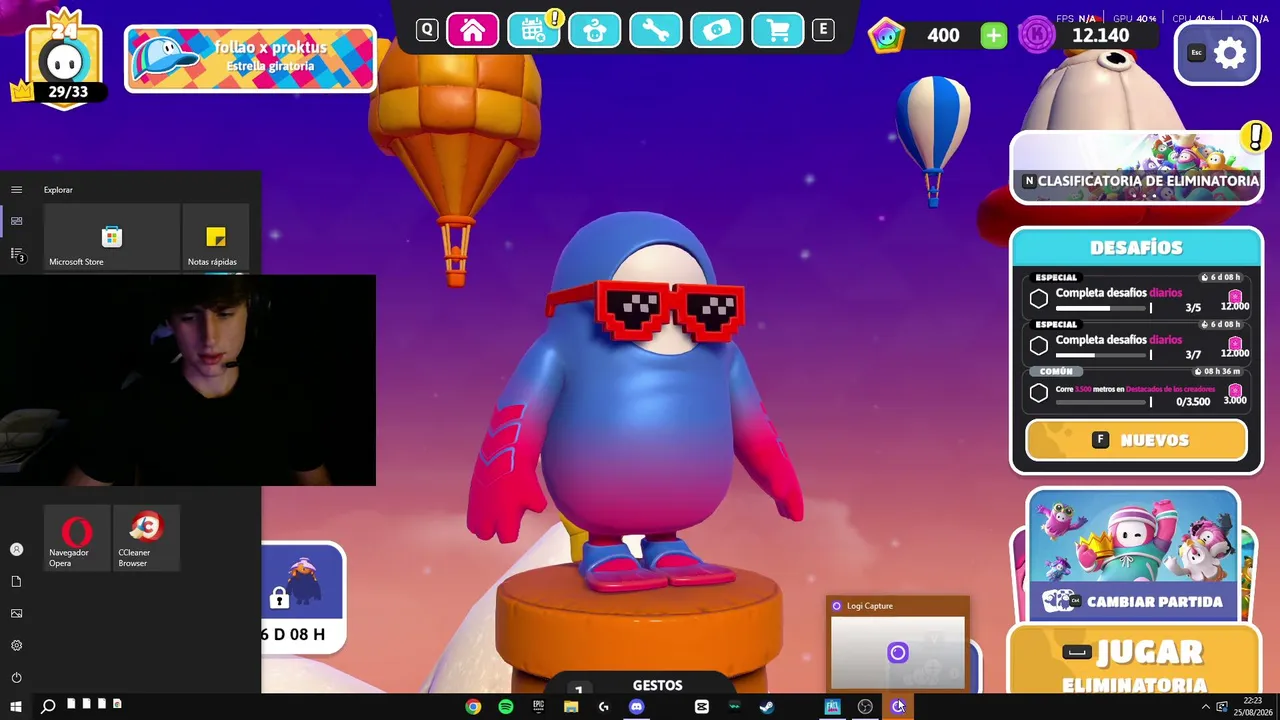Open the wrench creative tab
Viewport: 1280px width, 720px height.
click(x=655, y=30)
